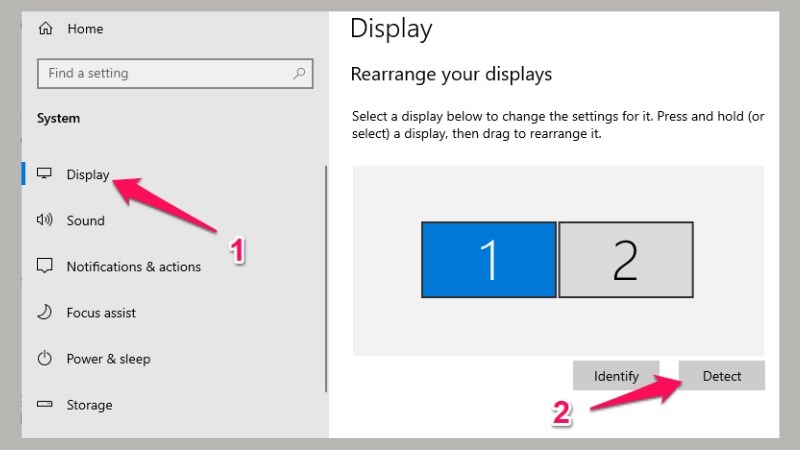Click the sidebar vertical scrollbar
This screenshot has width=800, height=450.
[326, 280]
